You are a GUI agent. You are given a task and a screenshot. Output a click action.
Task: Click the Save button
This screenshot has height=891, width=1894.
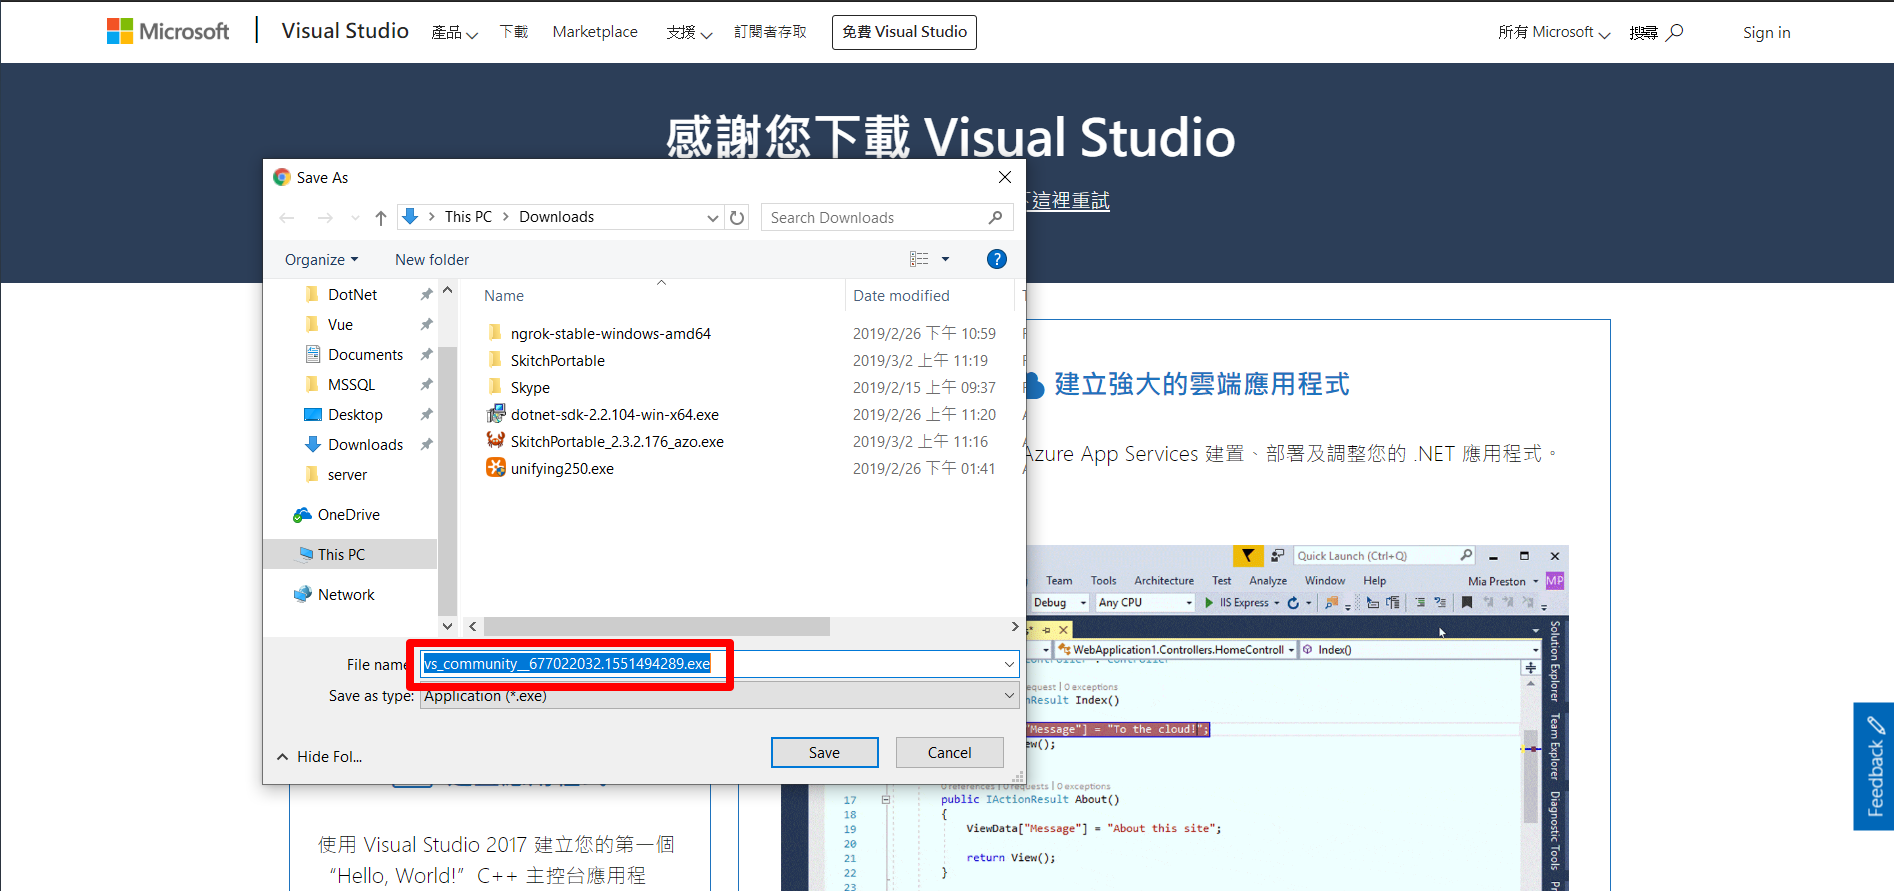(824, 753)
